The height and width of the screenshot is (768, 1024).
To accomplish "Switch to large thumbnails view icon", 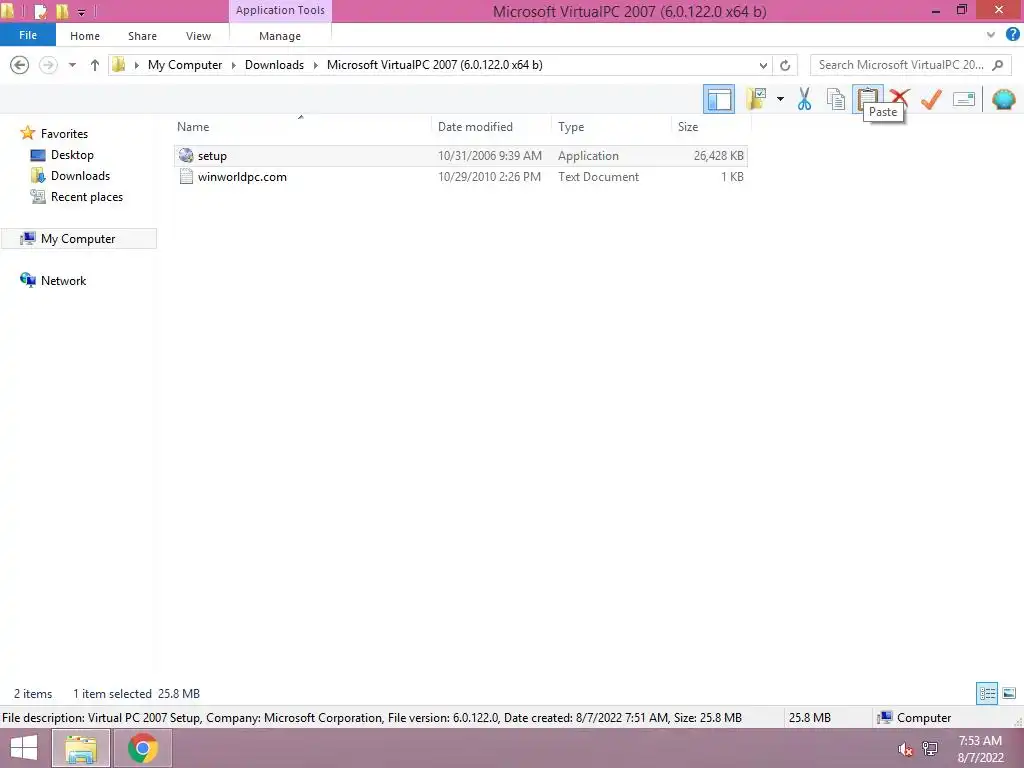I will pyautogui.click(x=1009, y=693).
